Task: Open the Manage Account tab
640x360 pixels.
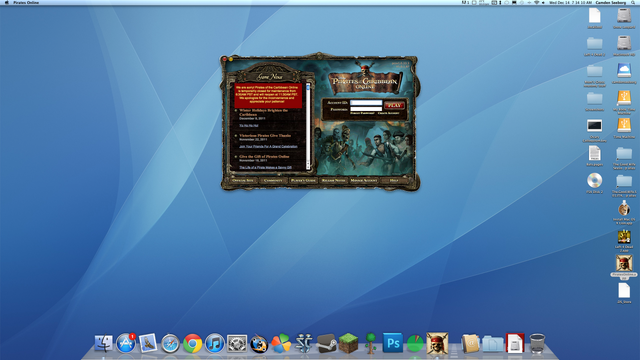Action: 364,180
